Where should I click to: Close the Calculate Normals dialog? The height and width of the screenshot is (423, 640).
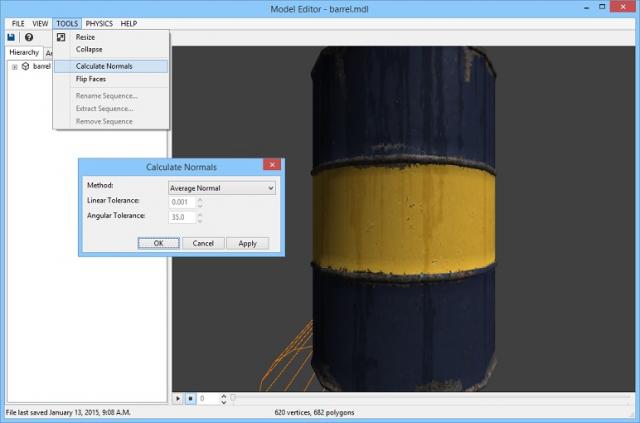pos(270,166)
